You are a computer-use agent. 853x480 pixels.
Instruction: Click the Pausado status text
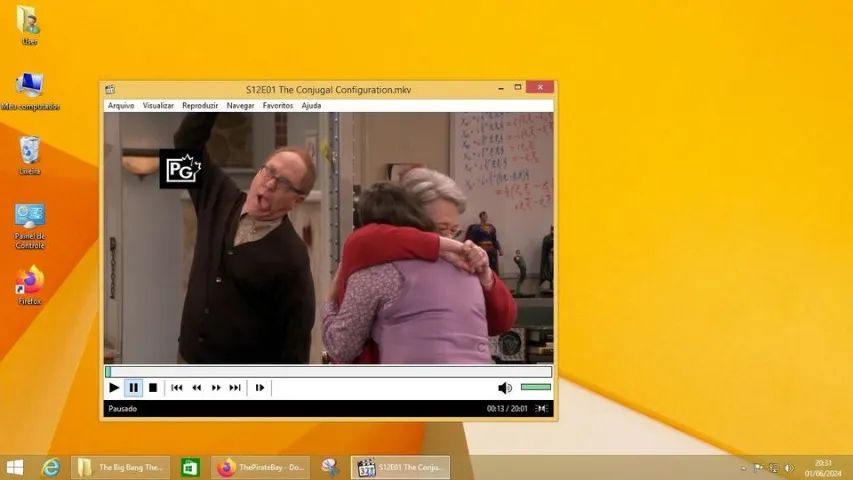(x=122, y=409)
